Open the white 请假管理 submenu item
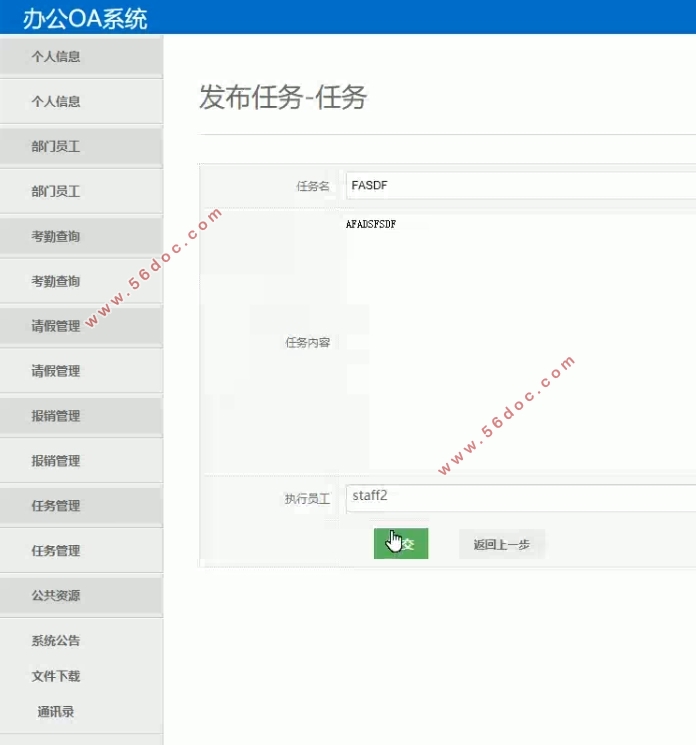Viewport: 696px width, 745px height. click(81, 371)
